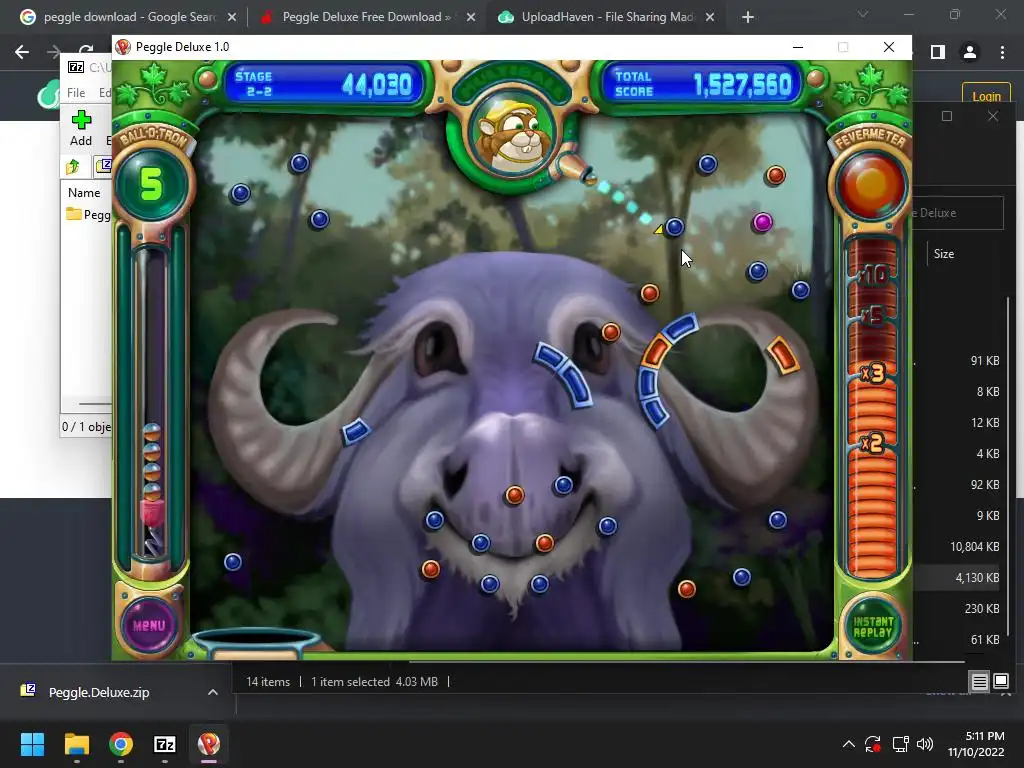Click the Chrome back arrow

pyautogui.click(x=22, y=52)
